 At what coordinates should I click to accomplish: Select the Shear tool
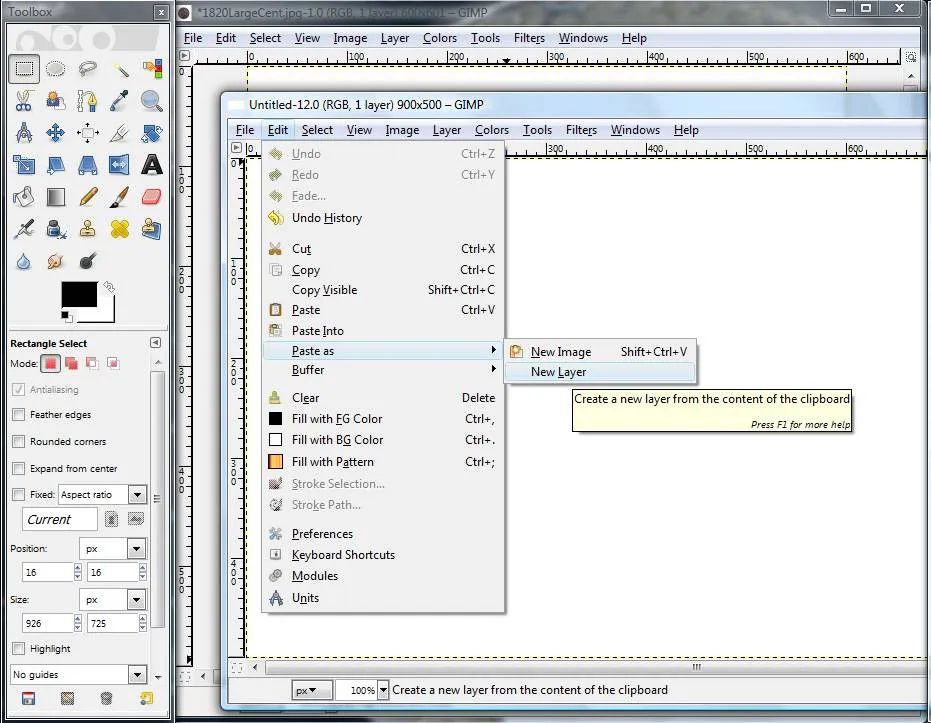tap(56, 164)
